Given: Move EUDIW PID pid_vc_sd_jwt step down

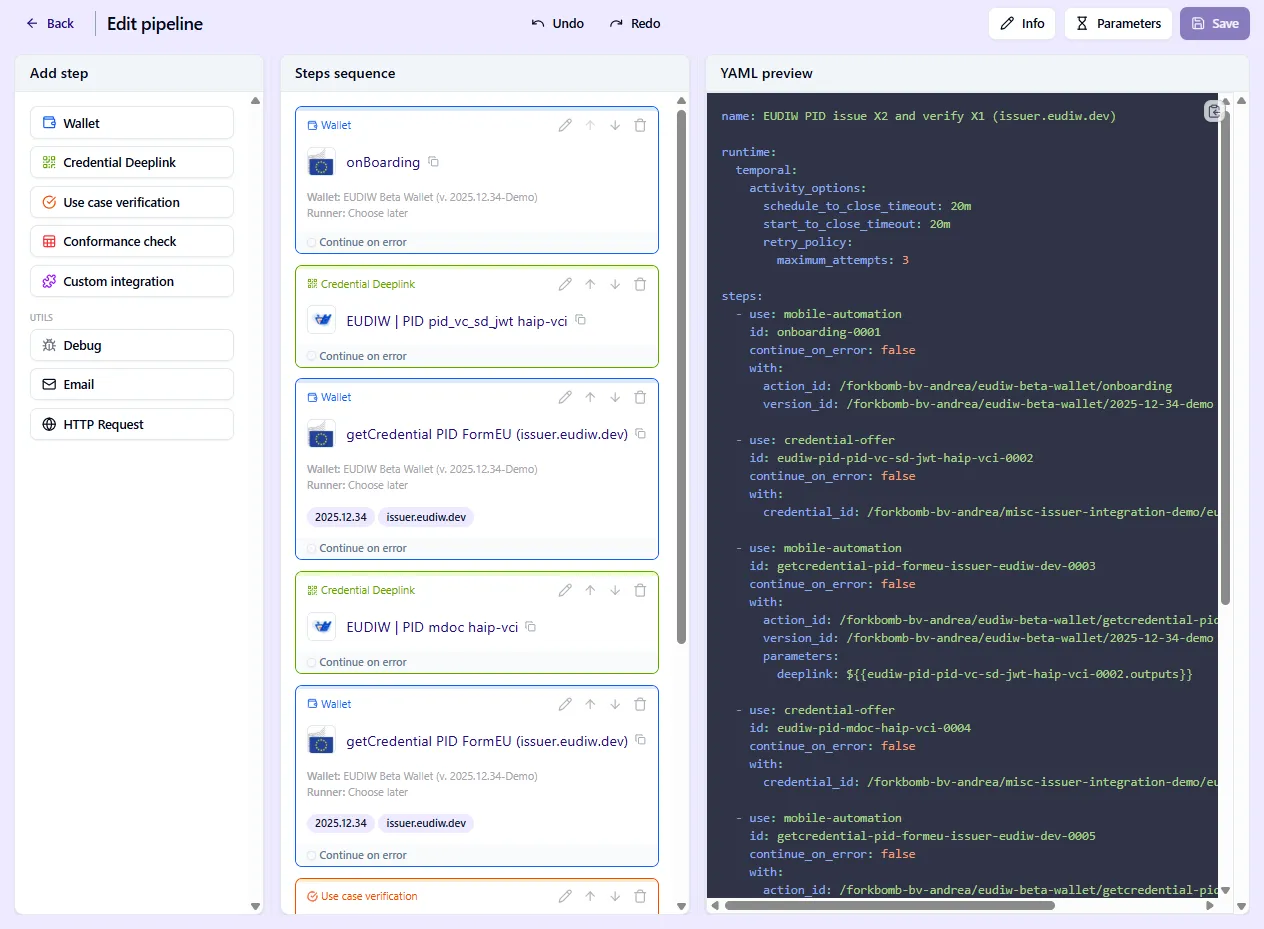Looking at the screenshot, I should coord(615,284).
